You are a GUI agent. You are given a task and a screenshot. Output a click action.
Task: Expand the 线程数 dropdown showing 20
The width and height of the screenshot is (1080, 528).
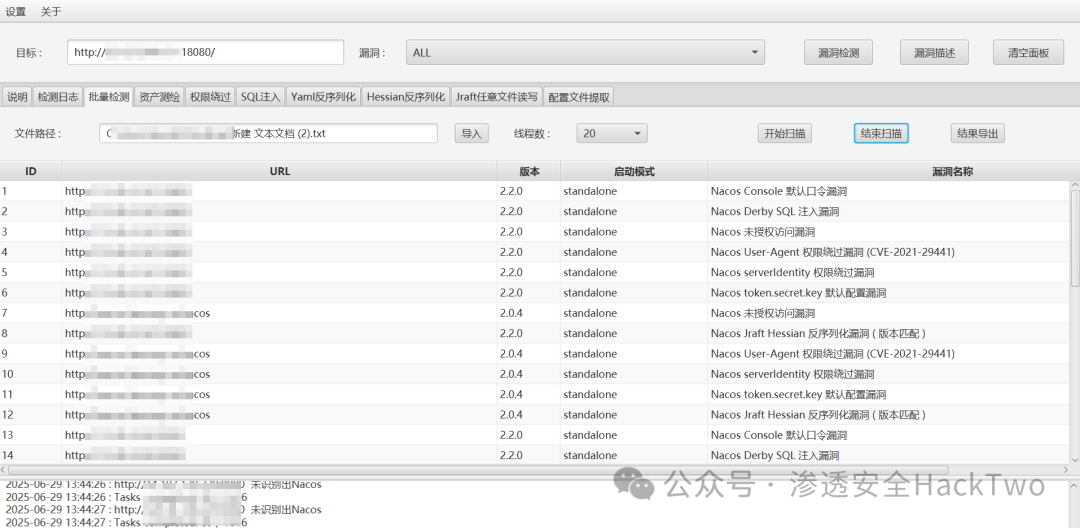612,134
